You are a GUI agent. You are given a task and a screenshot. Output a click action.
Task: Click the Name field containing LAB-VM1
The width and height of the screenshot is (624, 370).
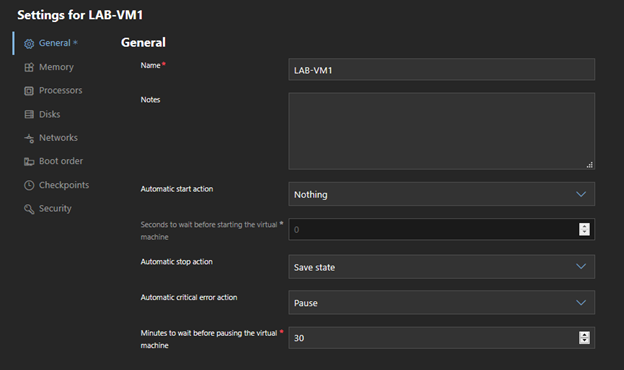441,70
